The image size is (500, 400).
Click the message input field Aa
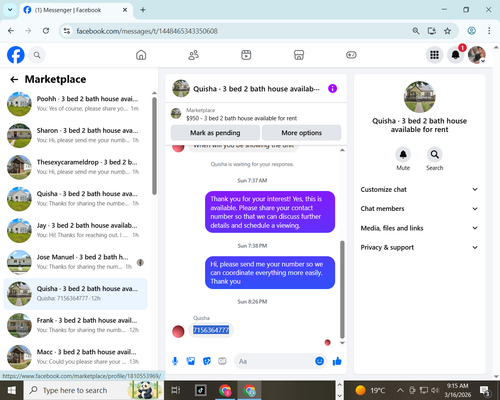[275, 361]
